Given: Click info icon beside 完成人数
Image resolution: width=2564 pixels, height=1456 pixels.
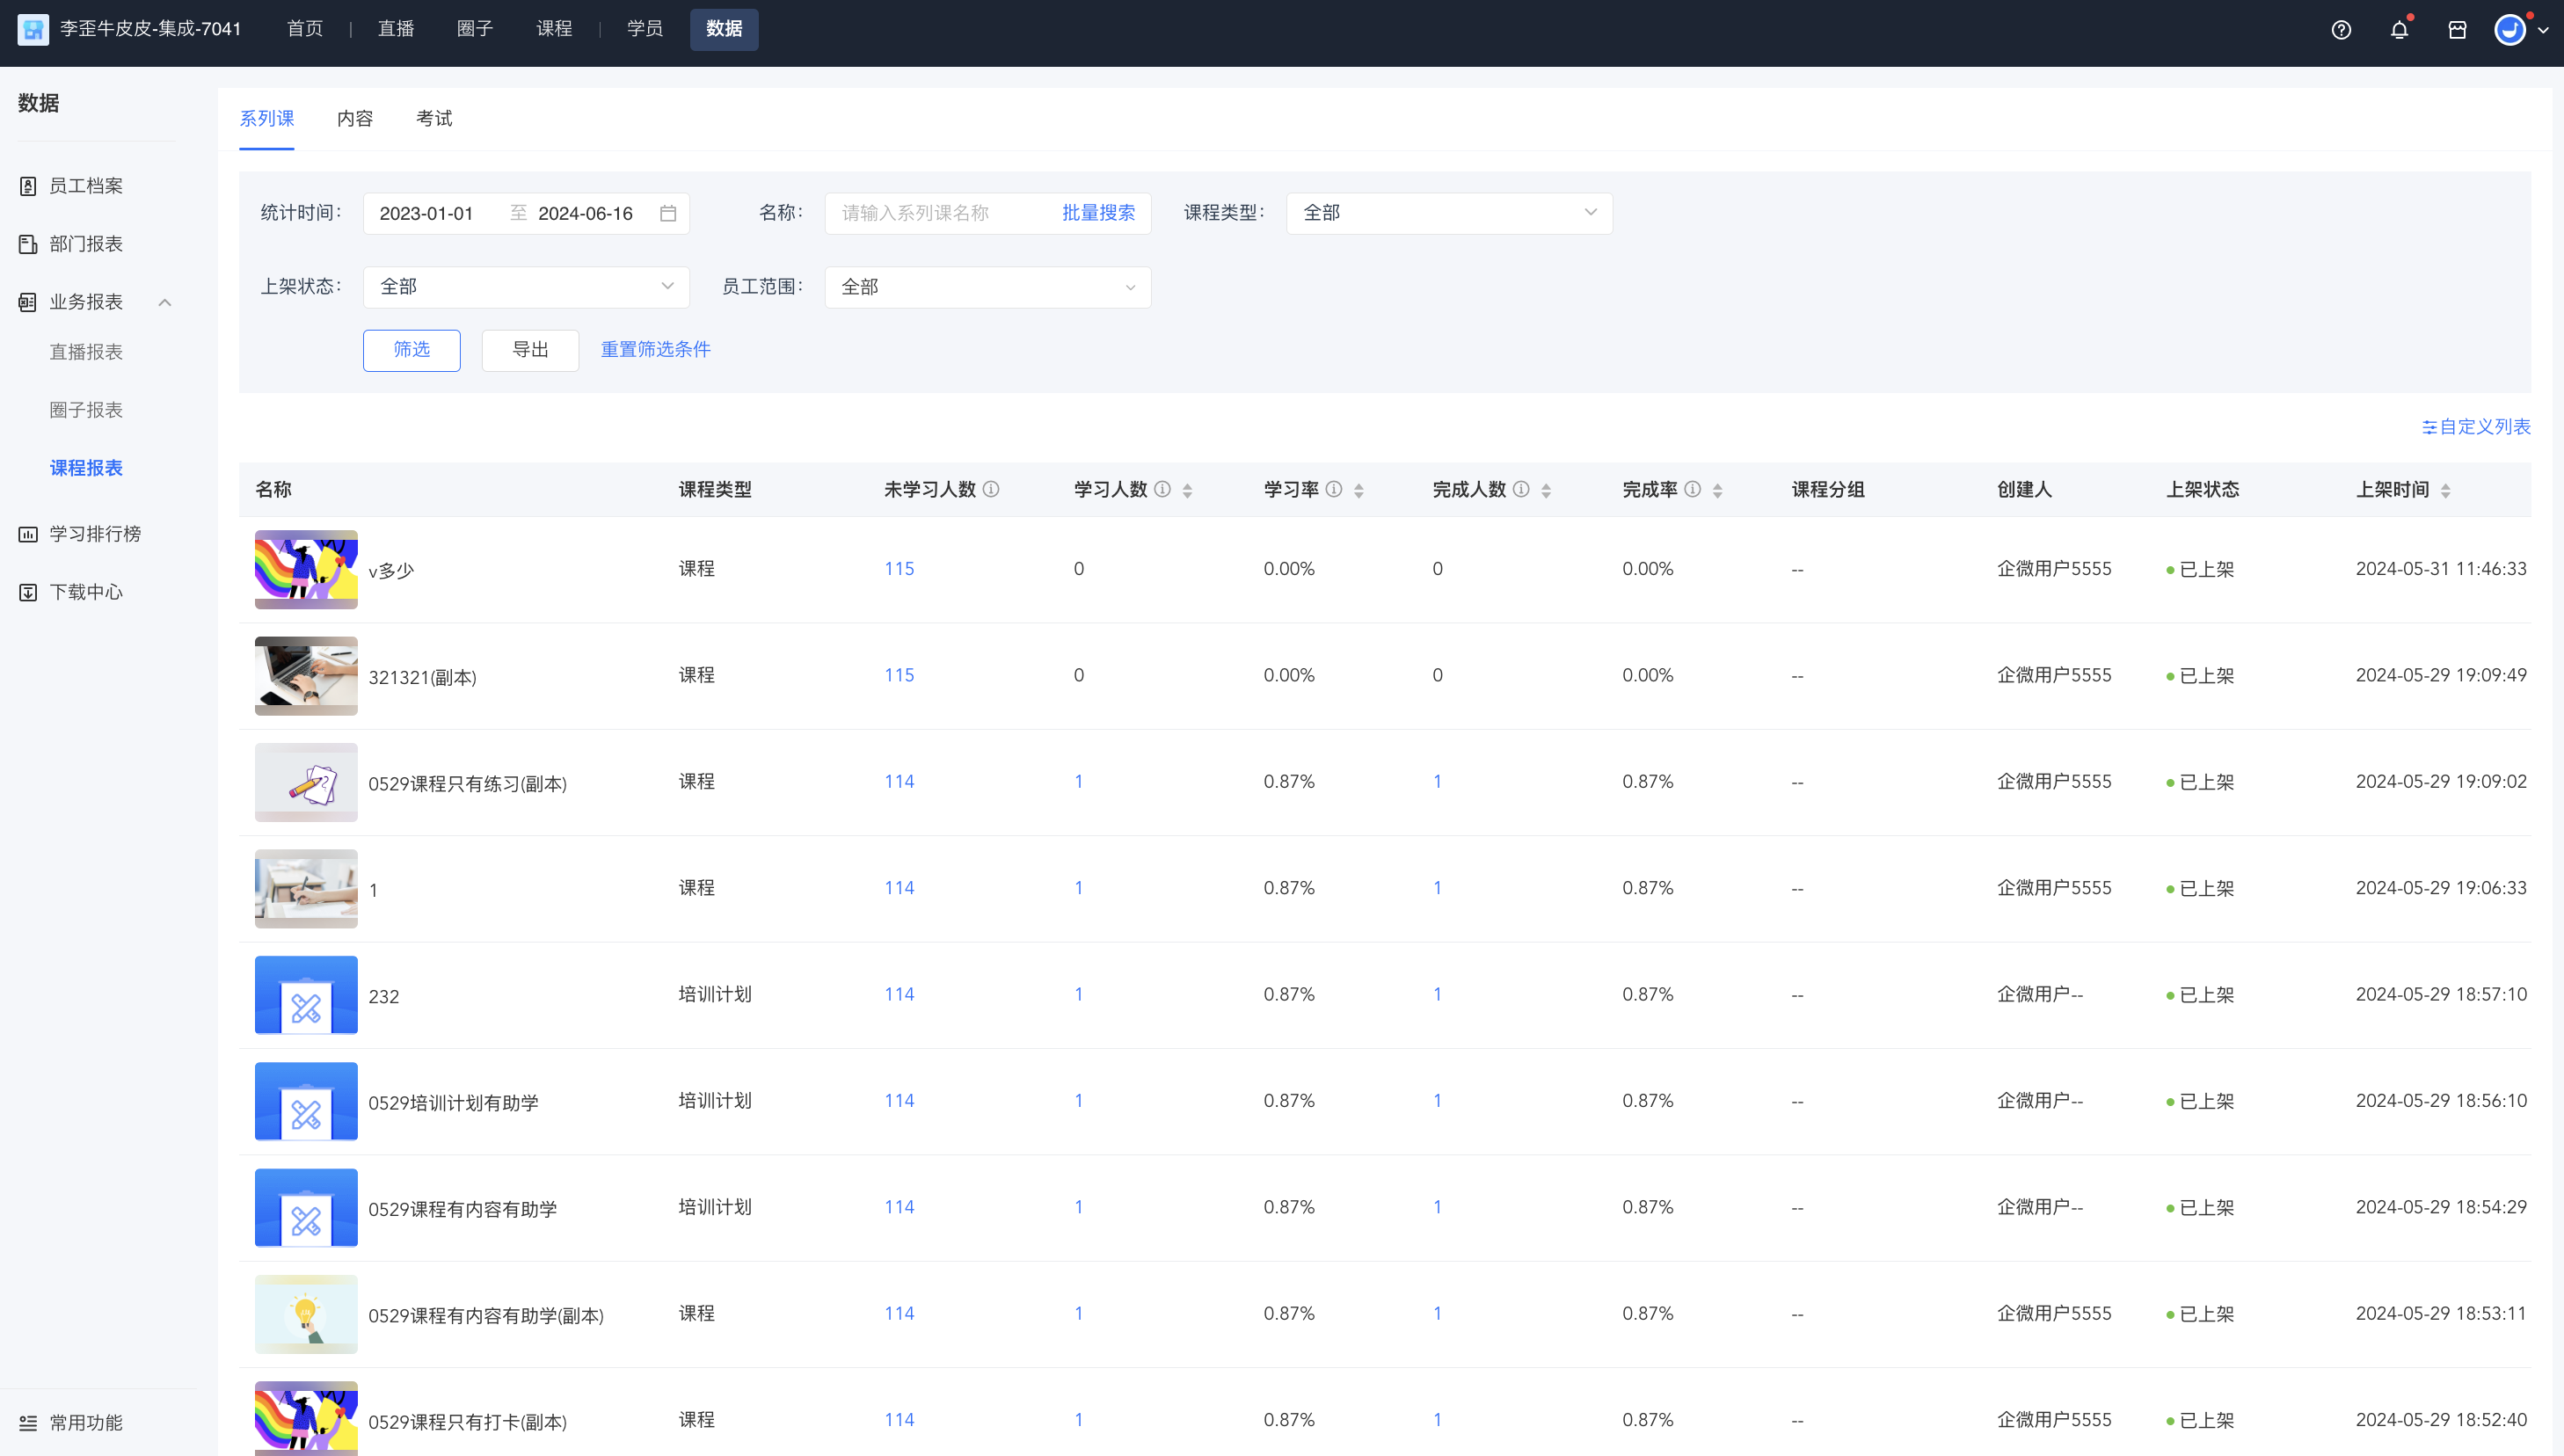Looking at the screenshot, I should [1521, 489].
